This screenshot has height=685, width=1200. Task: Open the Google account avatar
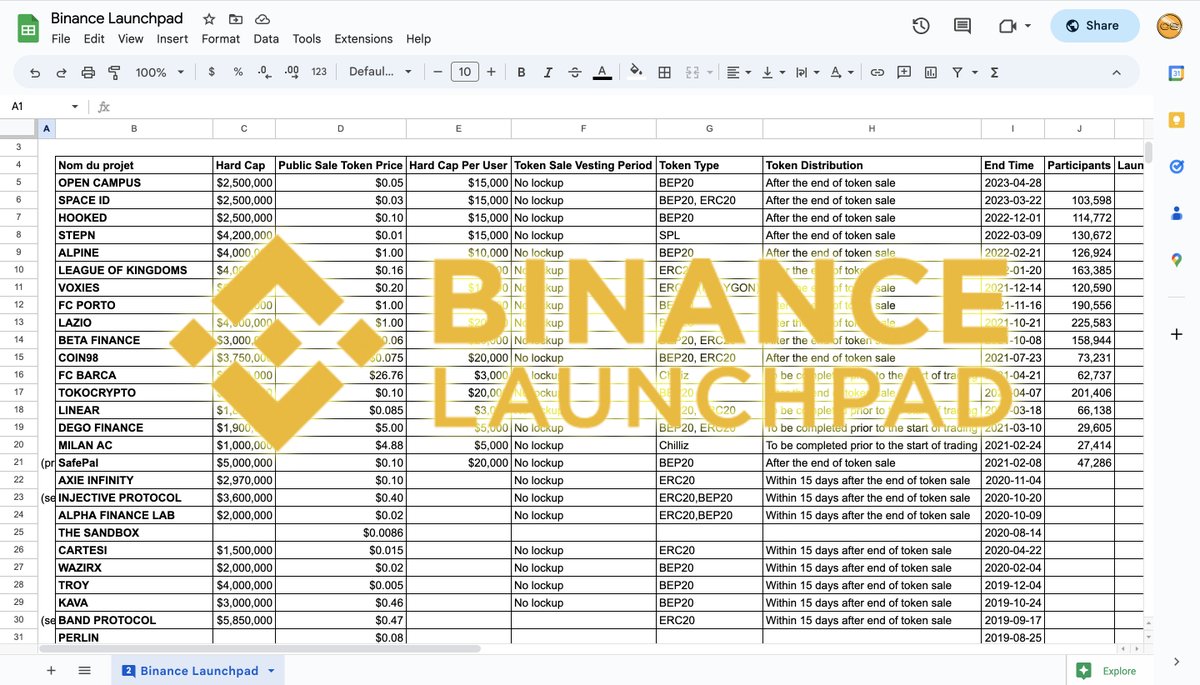[1170, 26]
